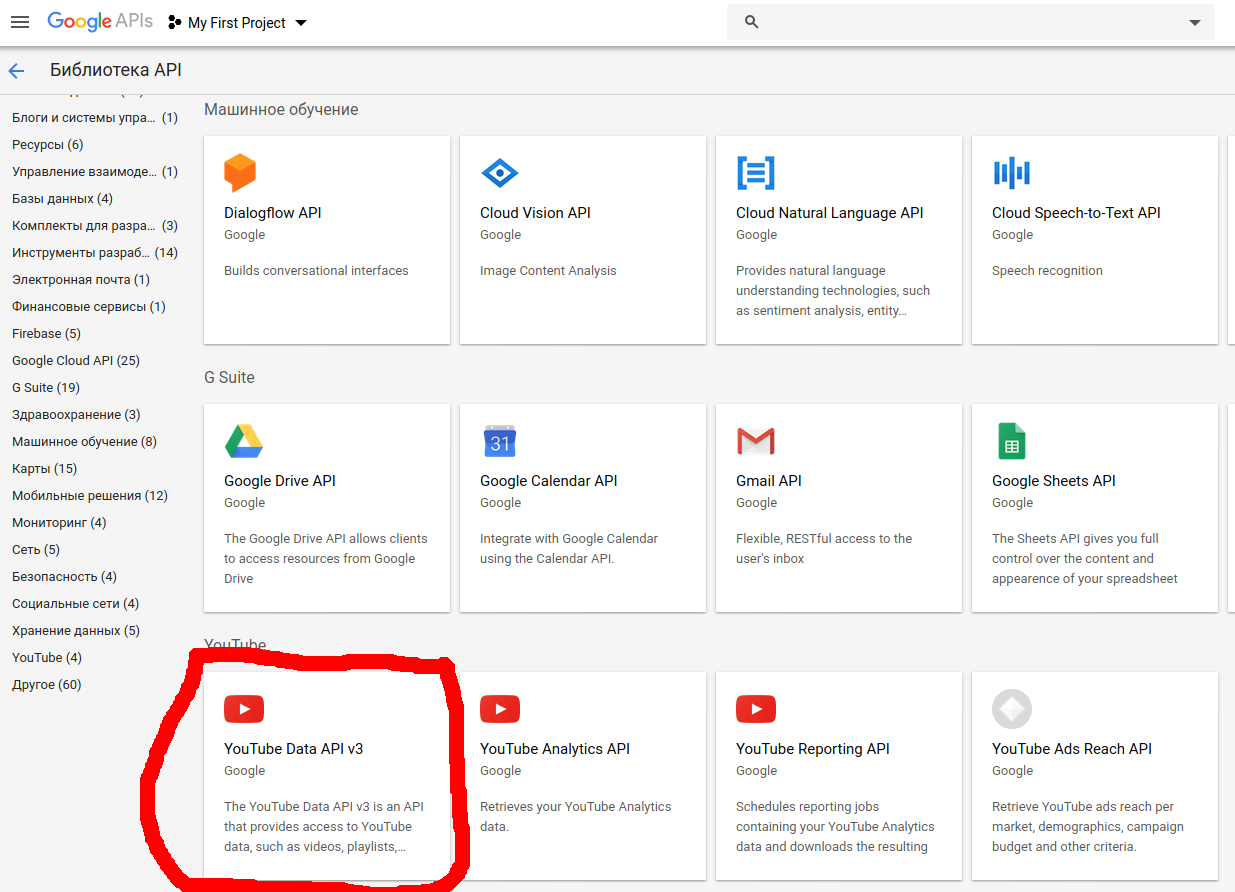Click the Машинное обучение section heading
The height and width of the screenshot is (892, 1235).
[x=281, y=109]
